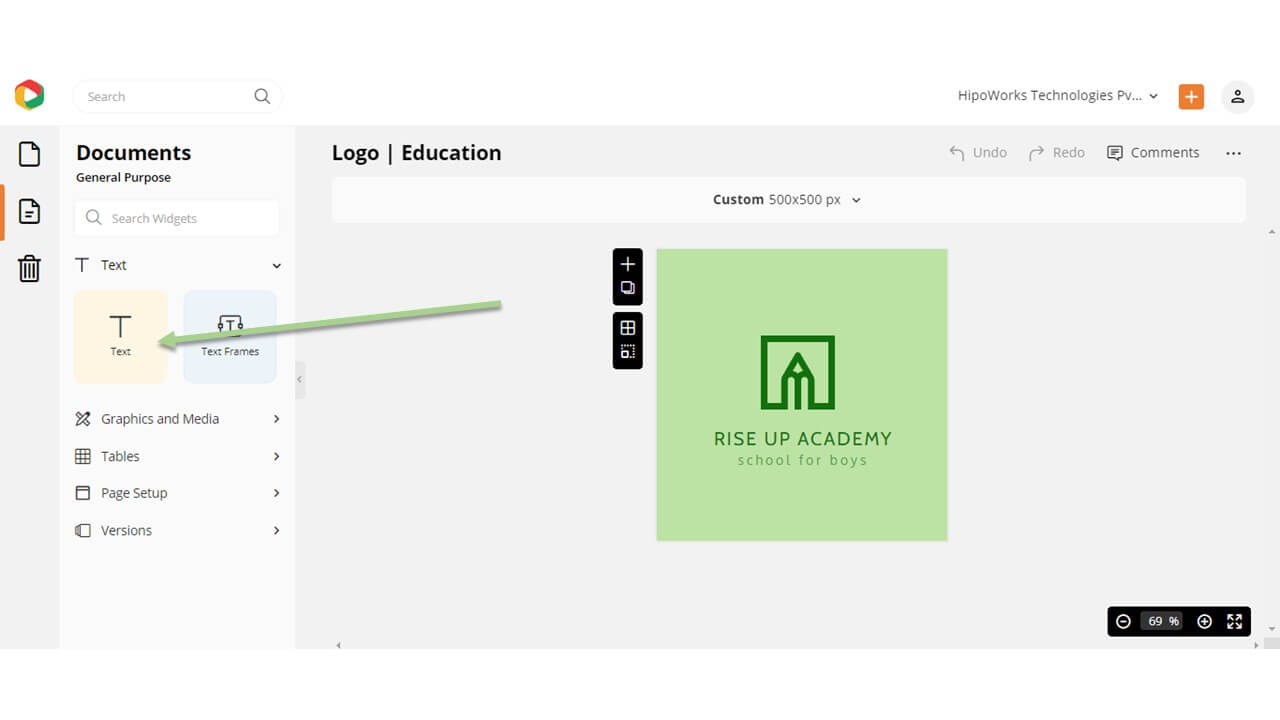Select the duplicate page icon beside the canvas

click(627, 287)
